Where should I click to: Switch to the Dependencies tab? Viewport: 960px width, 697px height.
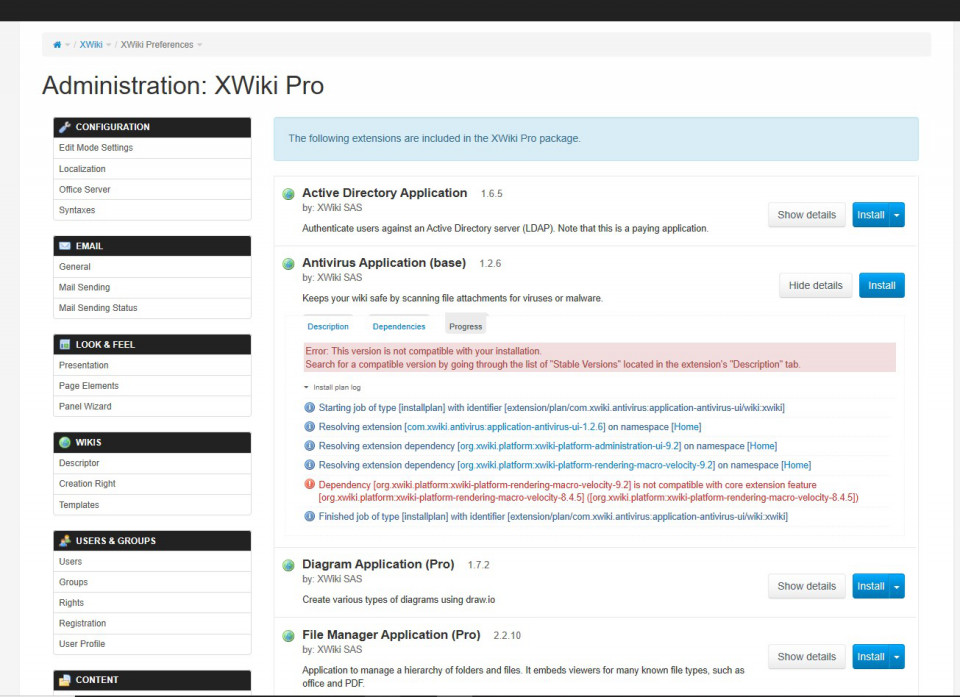coord(399,326)
